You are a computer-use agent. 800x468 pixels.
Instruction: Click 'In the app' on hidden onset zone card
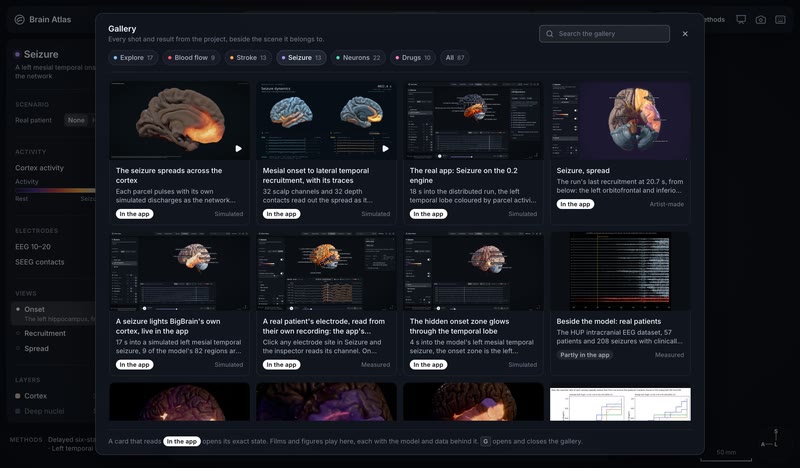click(428, 365)
